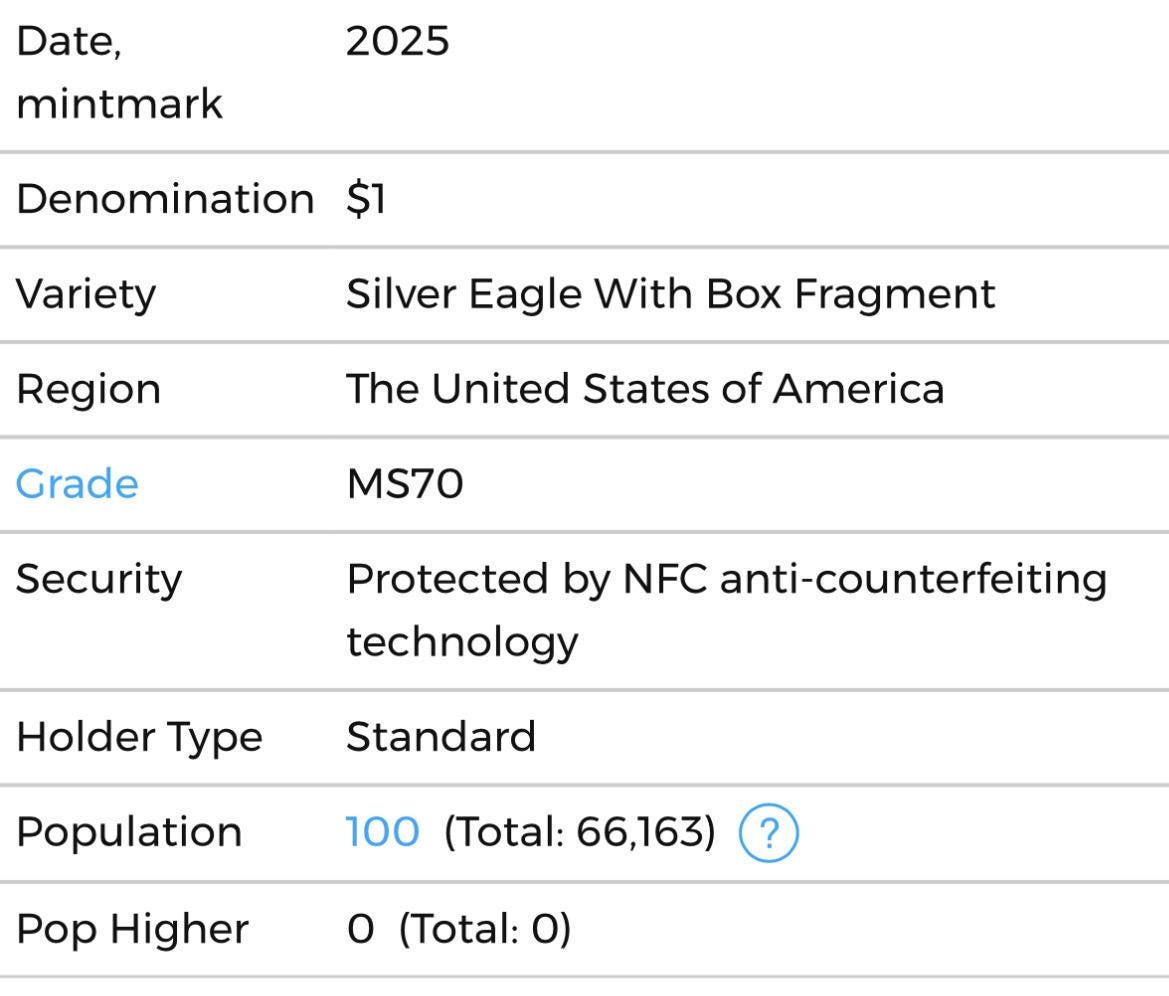This screenshot has height=996, width=1169.
Task: Select The United States of America region text
Action: (x=645, y=389)
